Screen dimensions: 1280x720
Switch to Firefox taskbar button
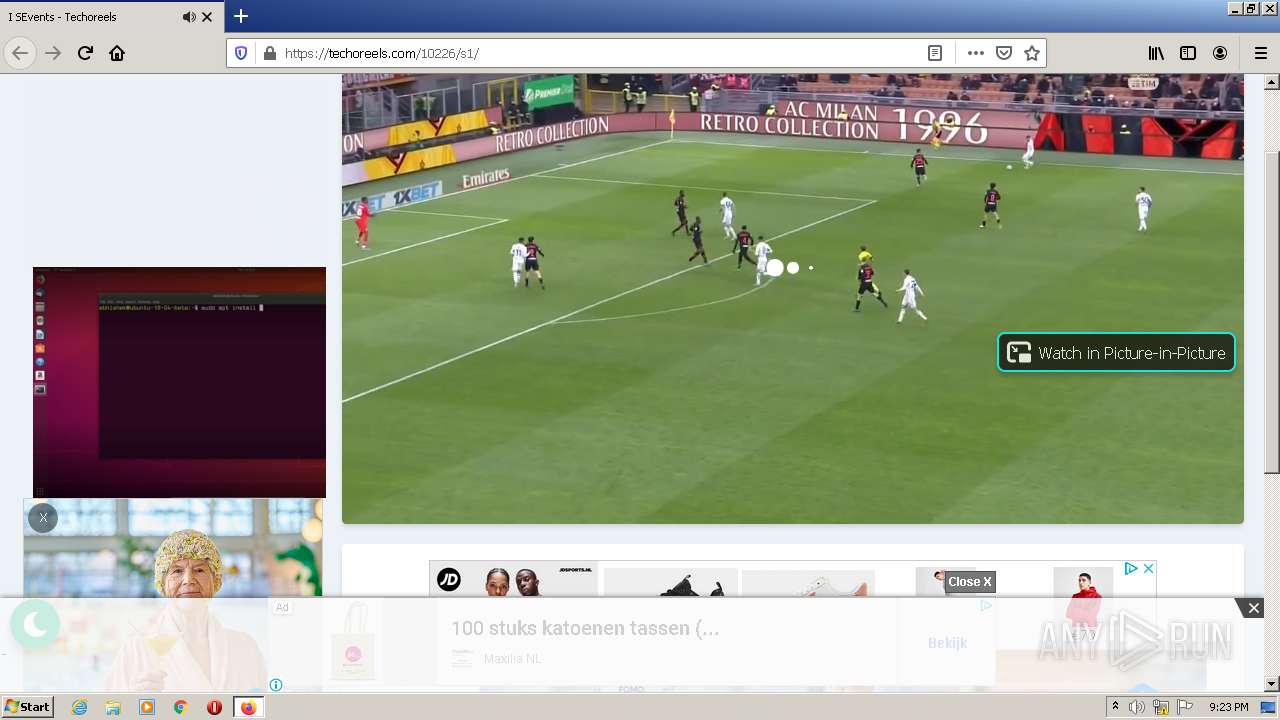pos(248,707)
